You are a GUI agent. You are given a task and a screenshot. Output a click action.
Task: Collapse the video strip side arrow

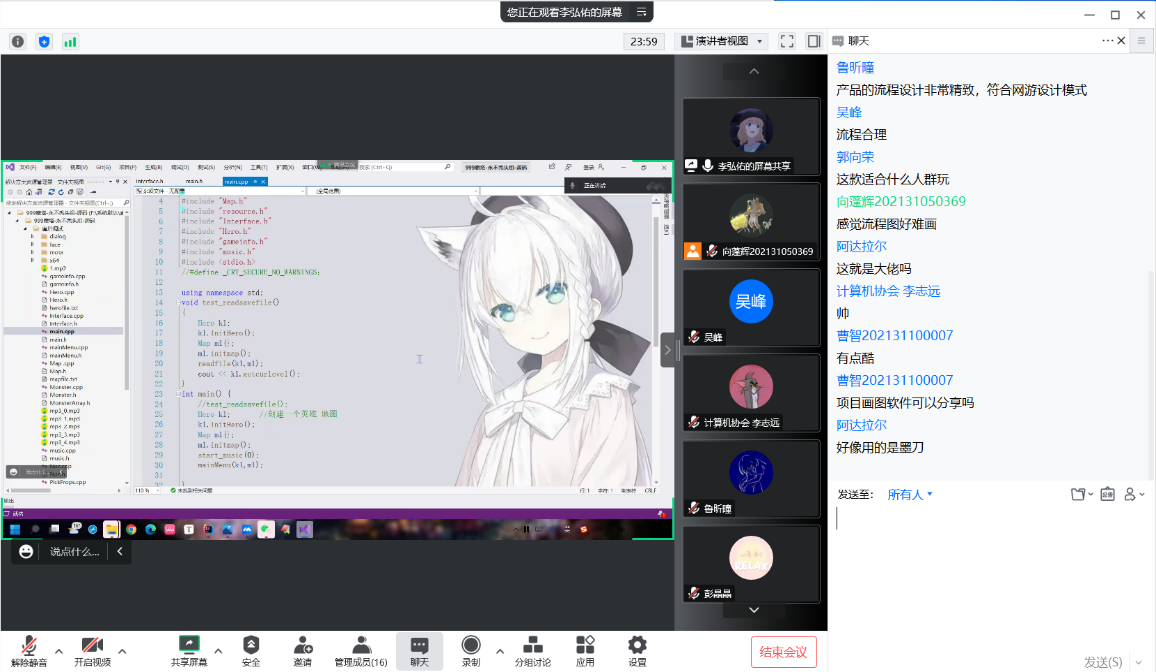click(x=667, y=350)
